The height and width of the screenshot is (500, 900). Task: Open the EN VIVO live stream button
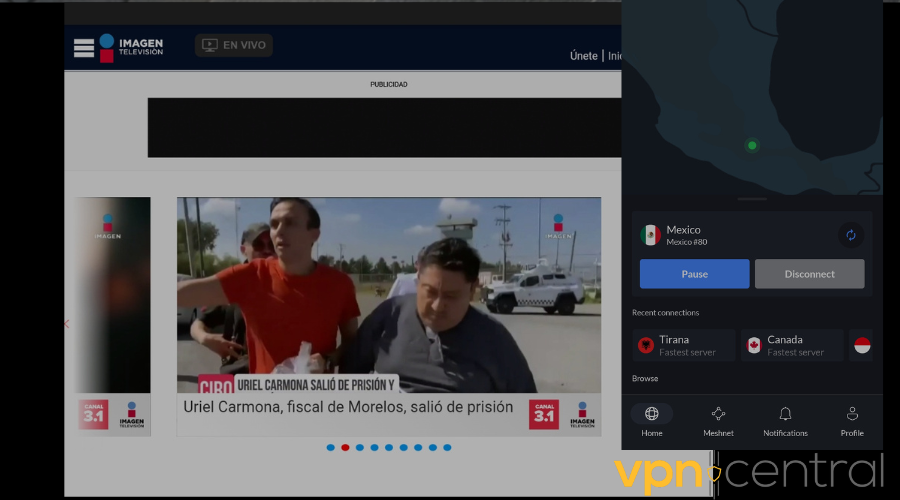pyautogui.click(x=234, y=45)
